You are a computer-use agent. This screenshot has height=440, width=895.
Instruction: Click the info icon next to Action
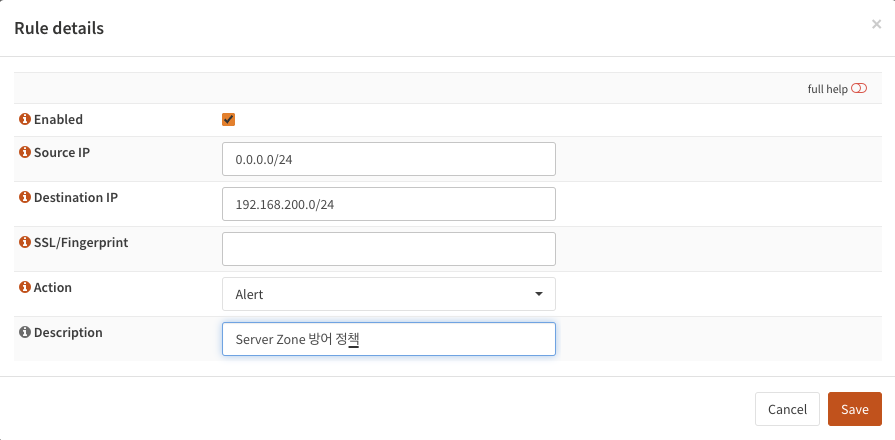(25, 287)
